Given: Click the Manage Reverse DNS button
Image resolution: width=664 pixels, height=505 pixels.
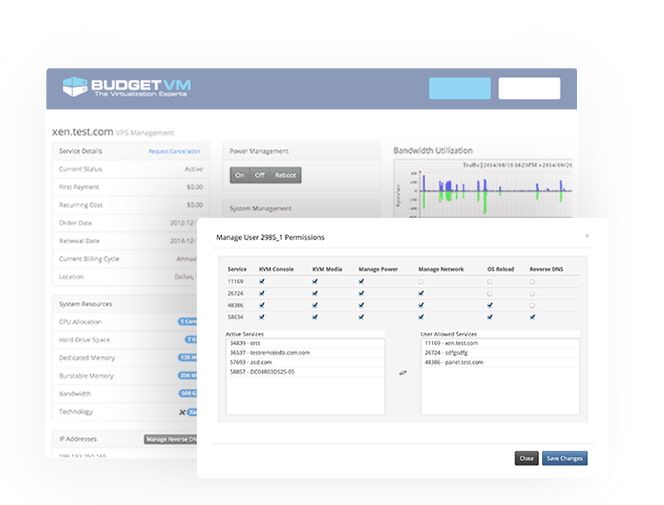Looking at the screenshot, I should point(170,438).
